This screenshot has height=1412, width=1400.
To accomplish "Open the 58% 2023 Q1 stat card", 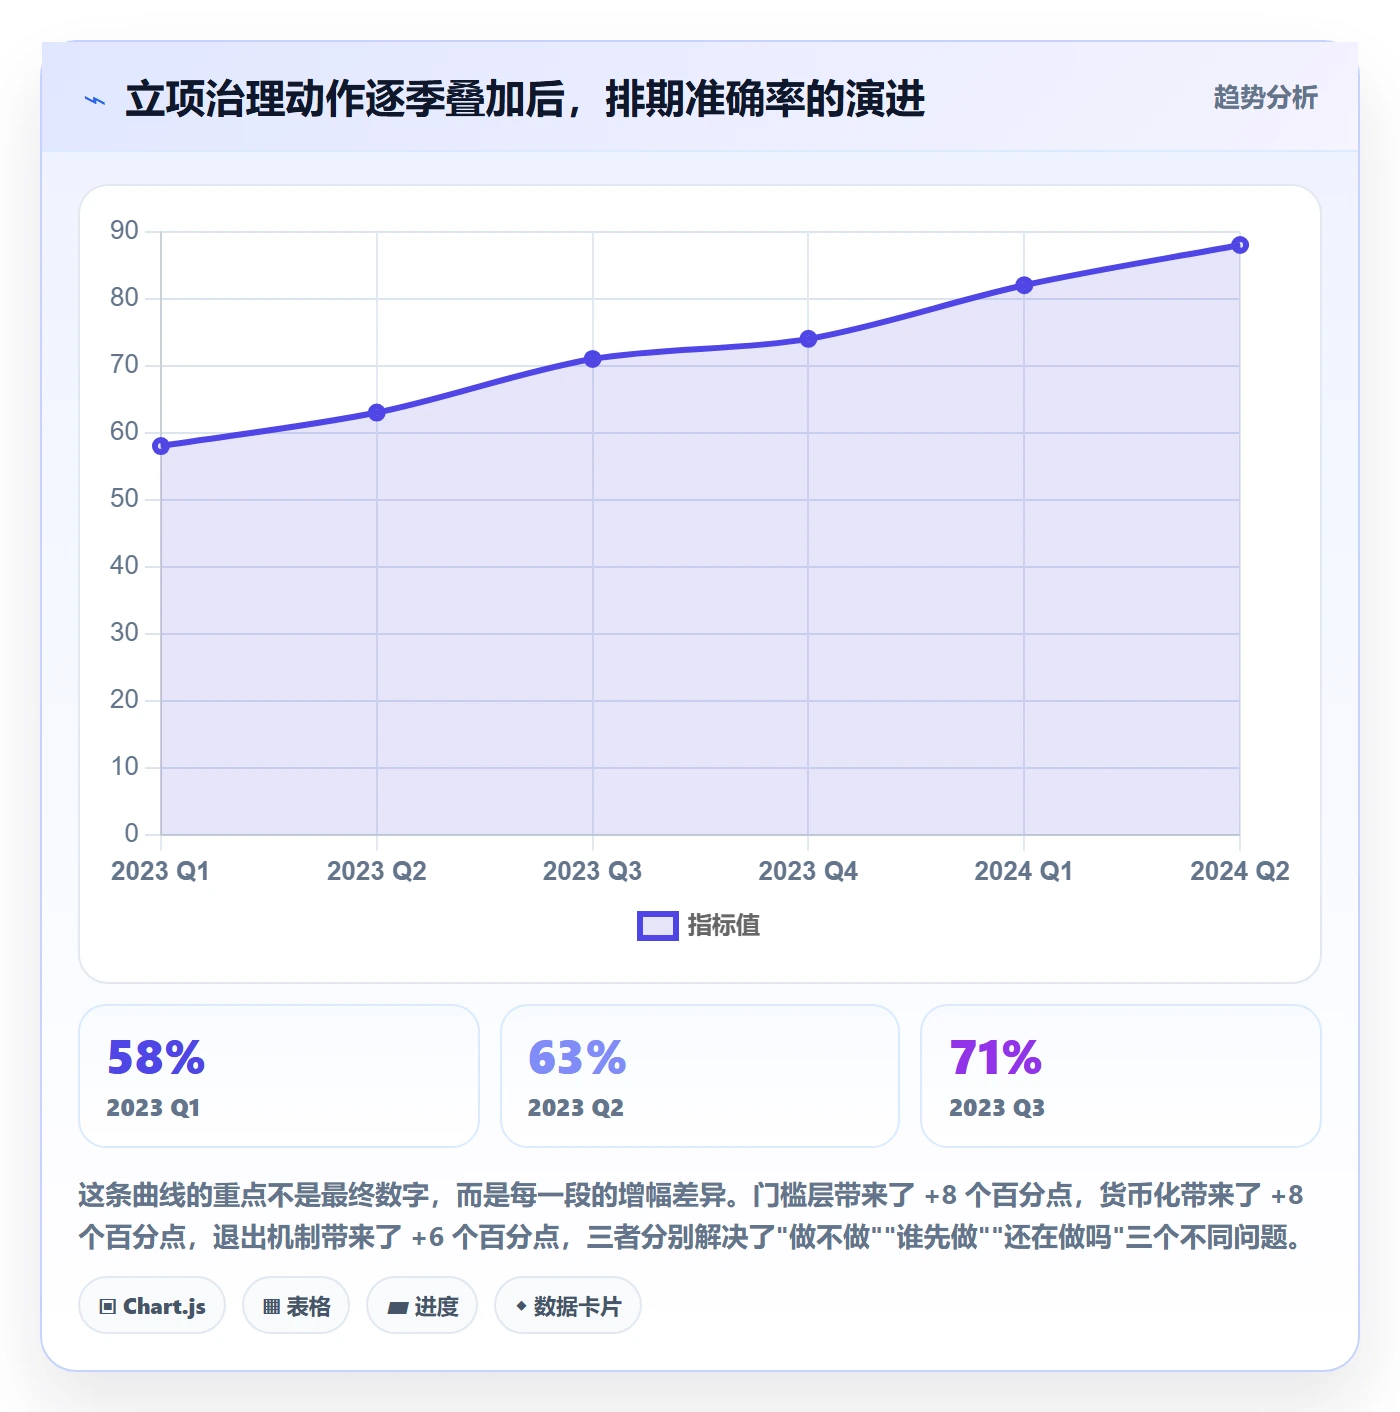I will [279, 1076].
